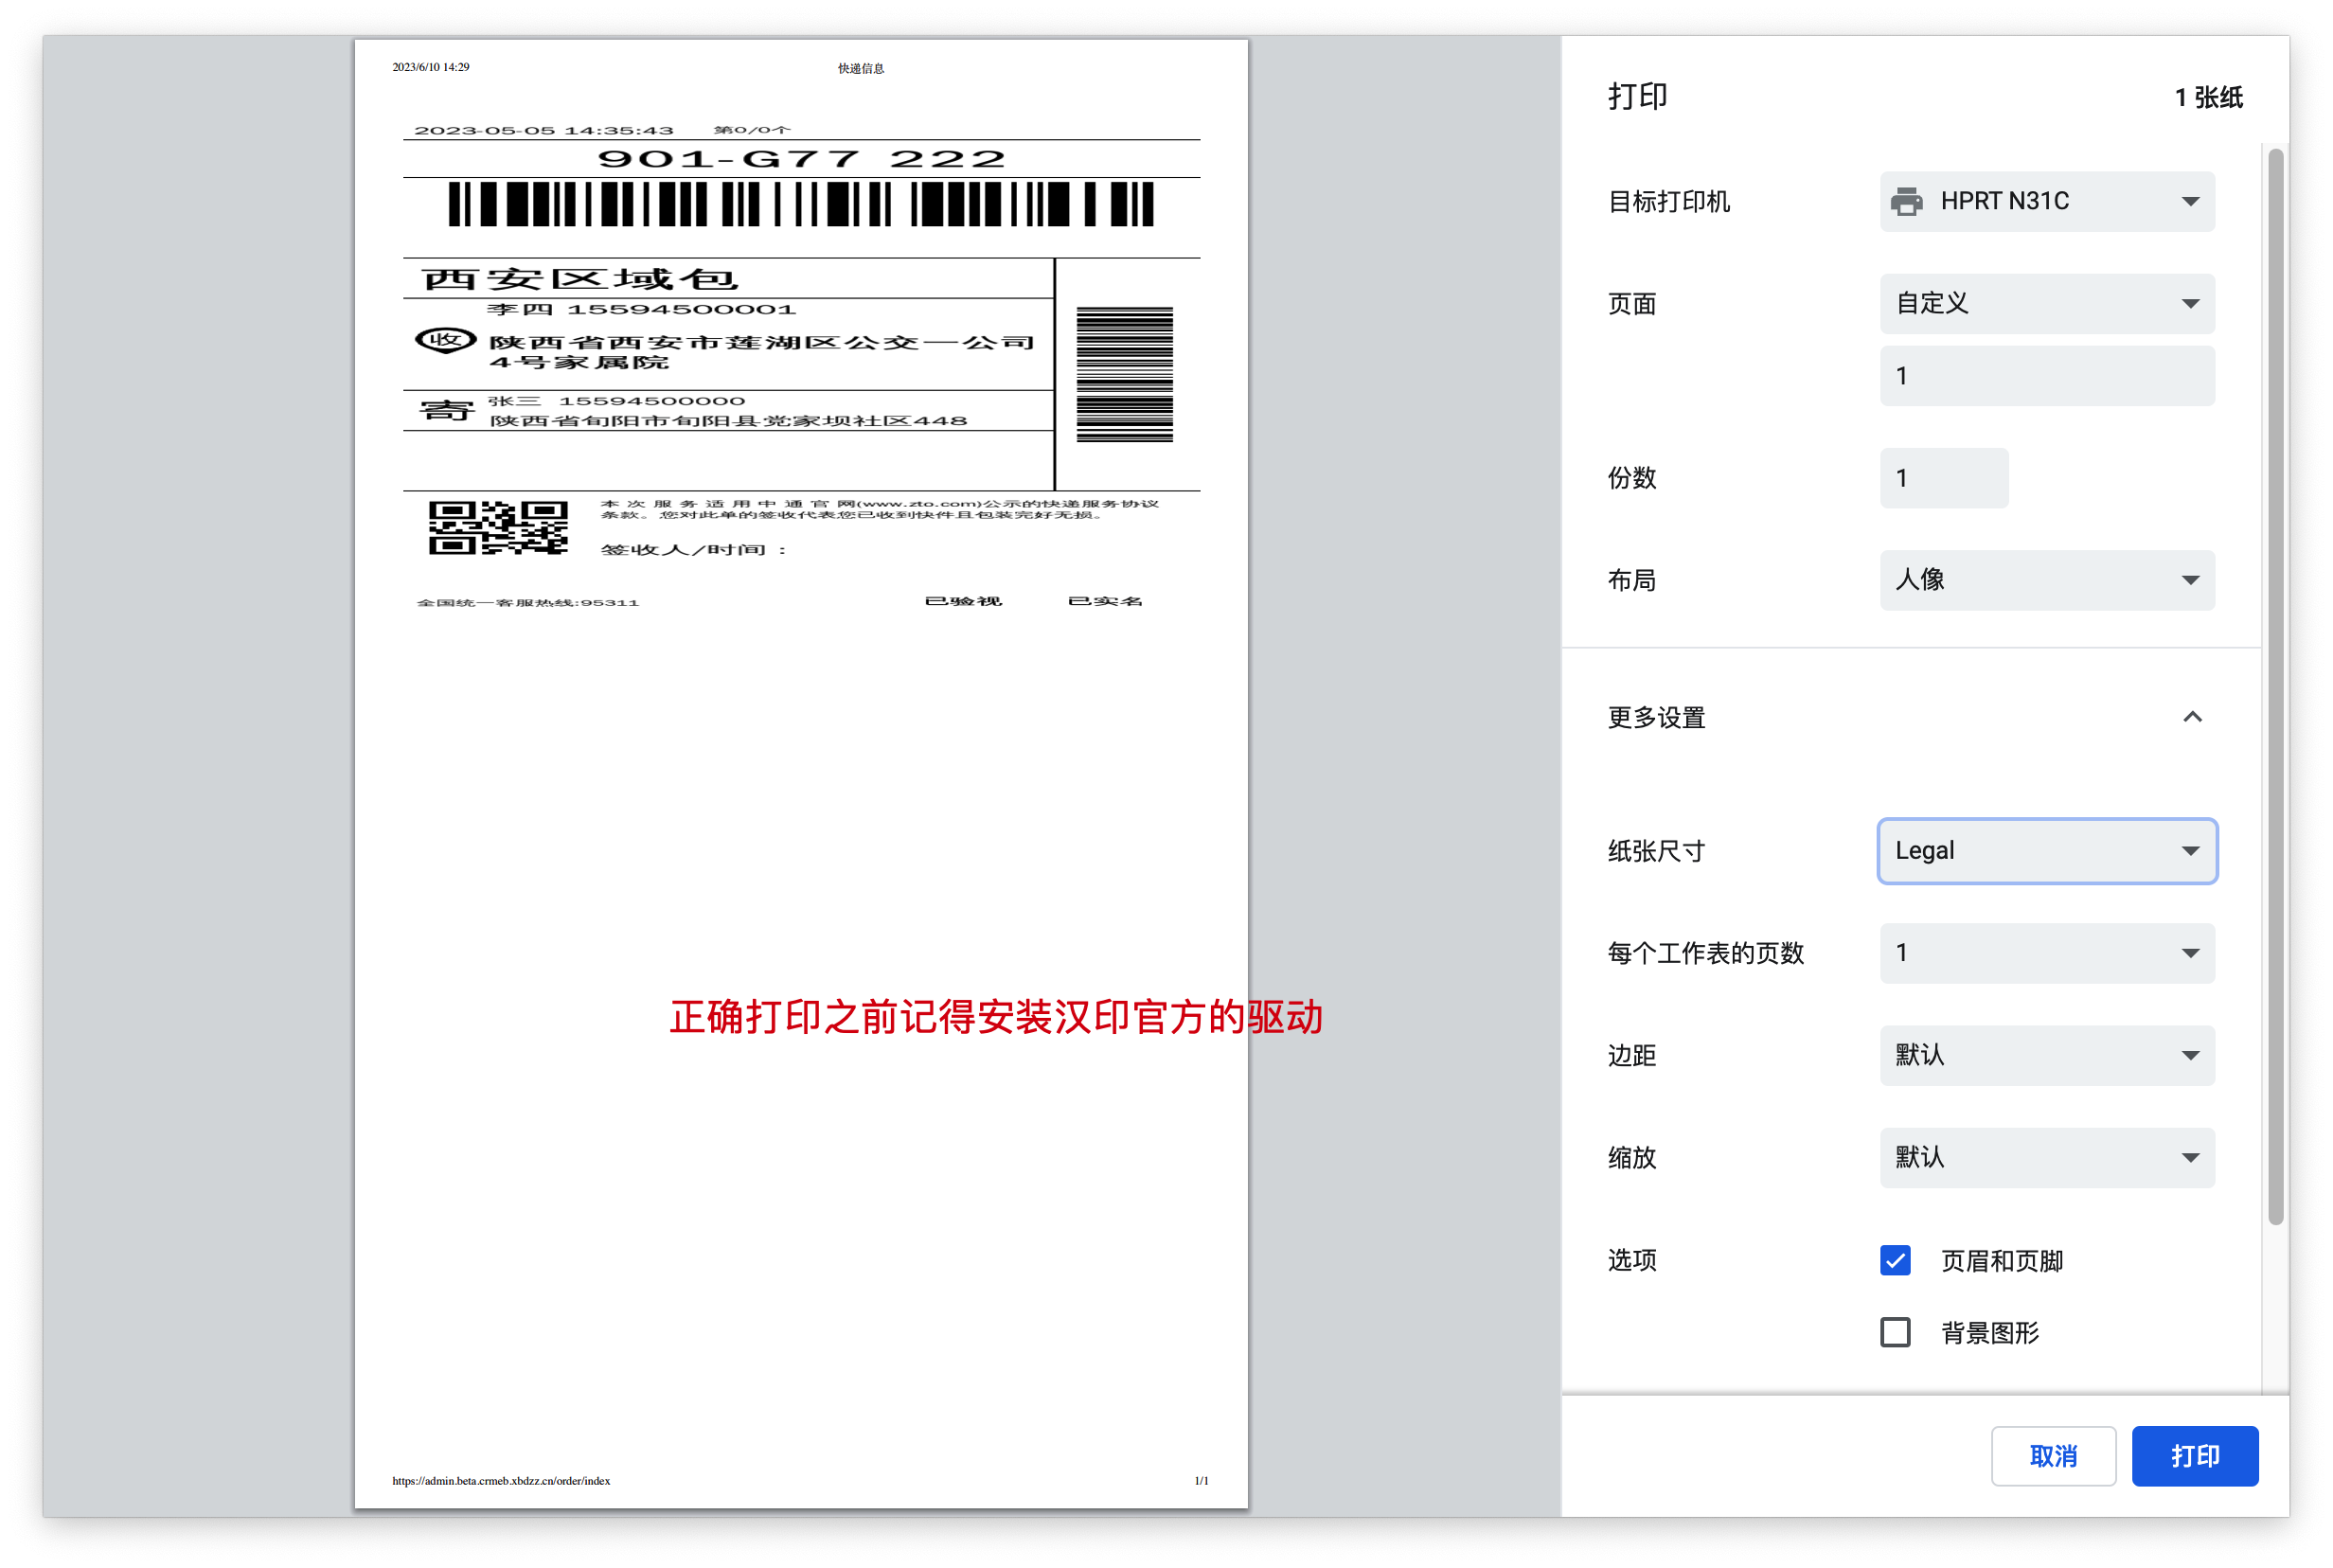Open the 页面 自定义 dropdown

pos(2046,304)
